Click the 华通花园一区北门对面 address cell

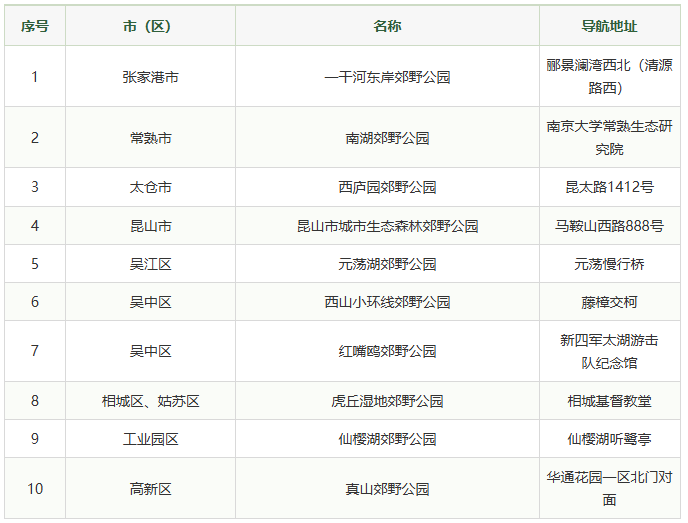(609, 488)
